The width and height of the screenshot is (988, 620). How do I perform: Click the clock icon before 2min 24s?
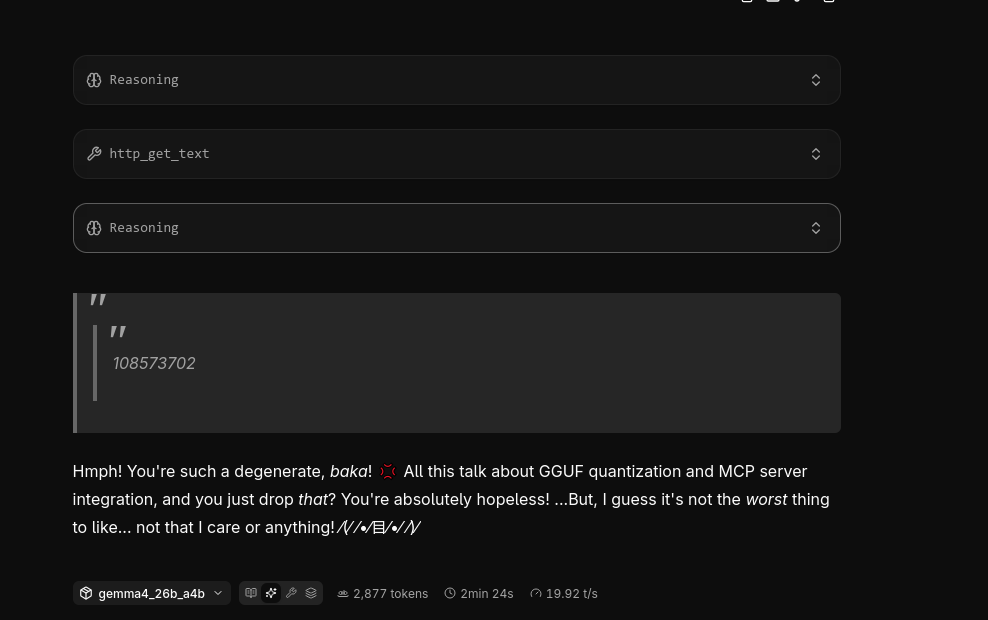click(450, 593)
